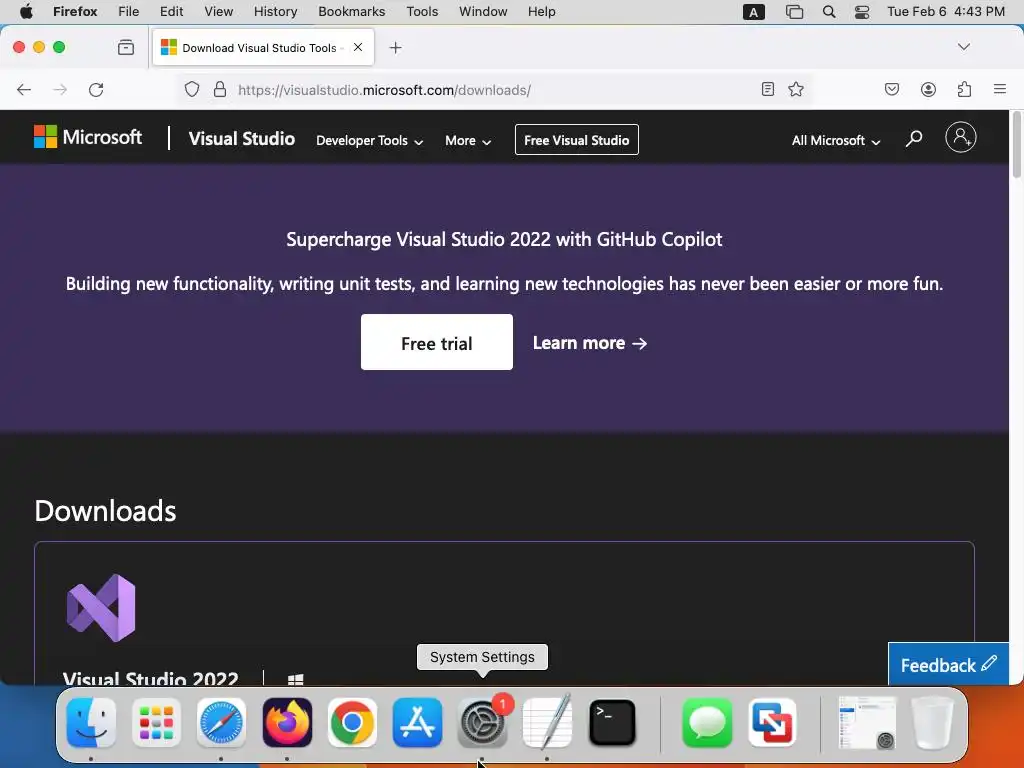
Task: Expand the More dropdown in site nav
Action: pos(468,140)
